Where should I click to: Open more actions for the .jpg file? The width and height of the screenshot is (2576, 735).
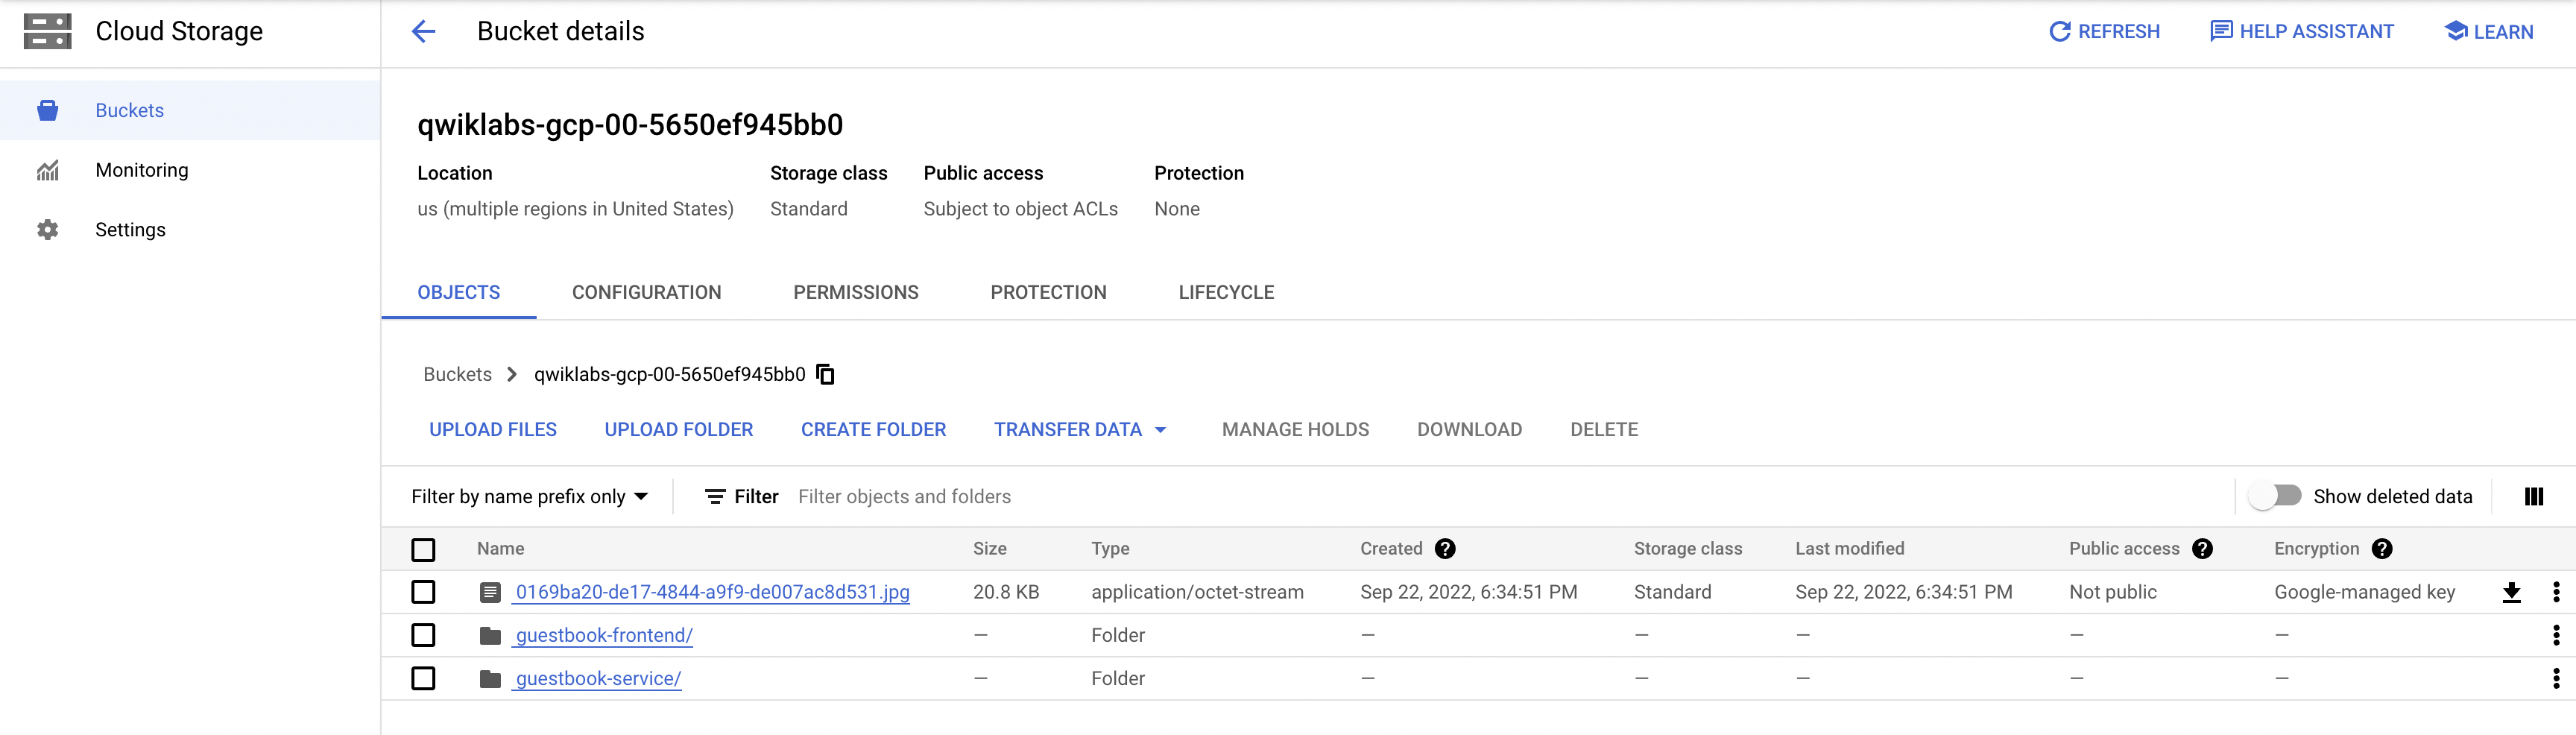coord(2556,592)
